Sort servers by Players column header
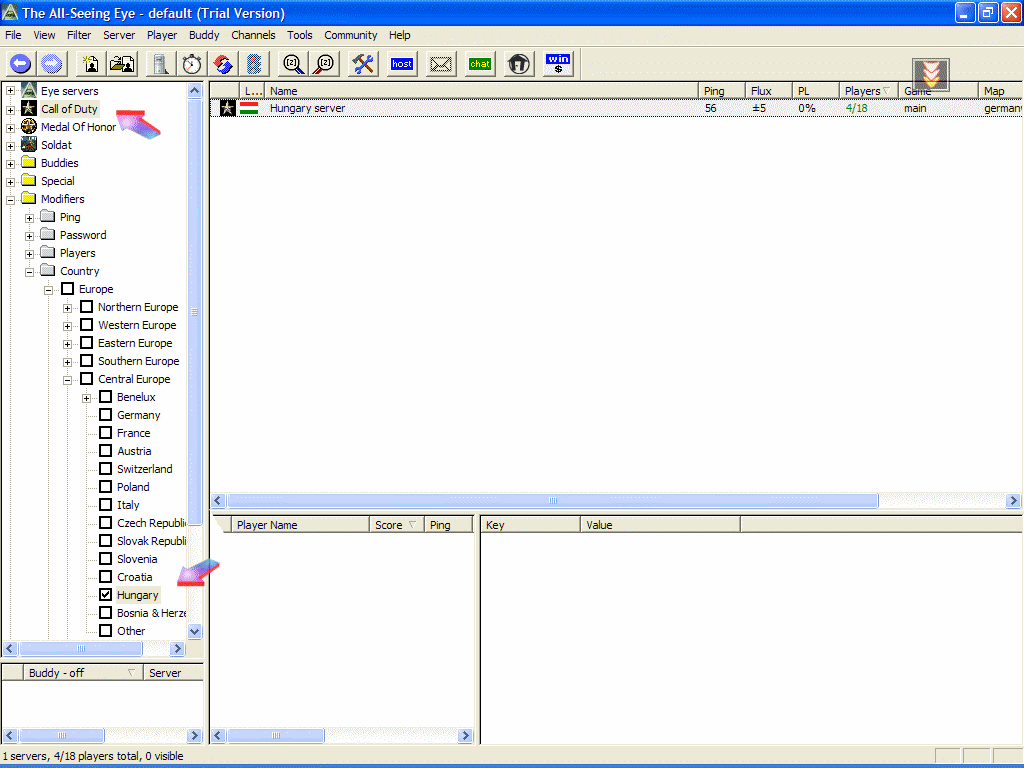 tap(869, 91)
